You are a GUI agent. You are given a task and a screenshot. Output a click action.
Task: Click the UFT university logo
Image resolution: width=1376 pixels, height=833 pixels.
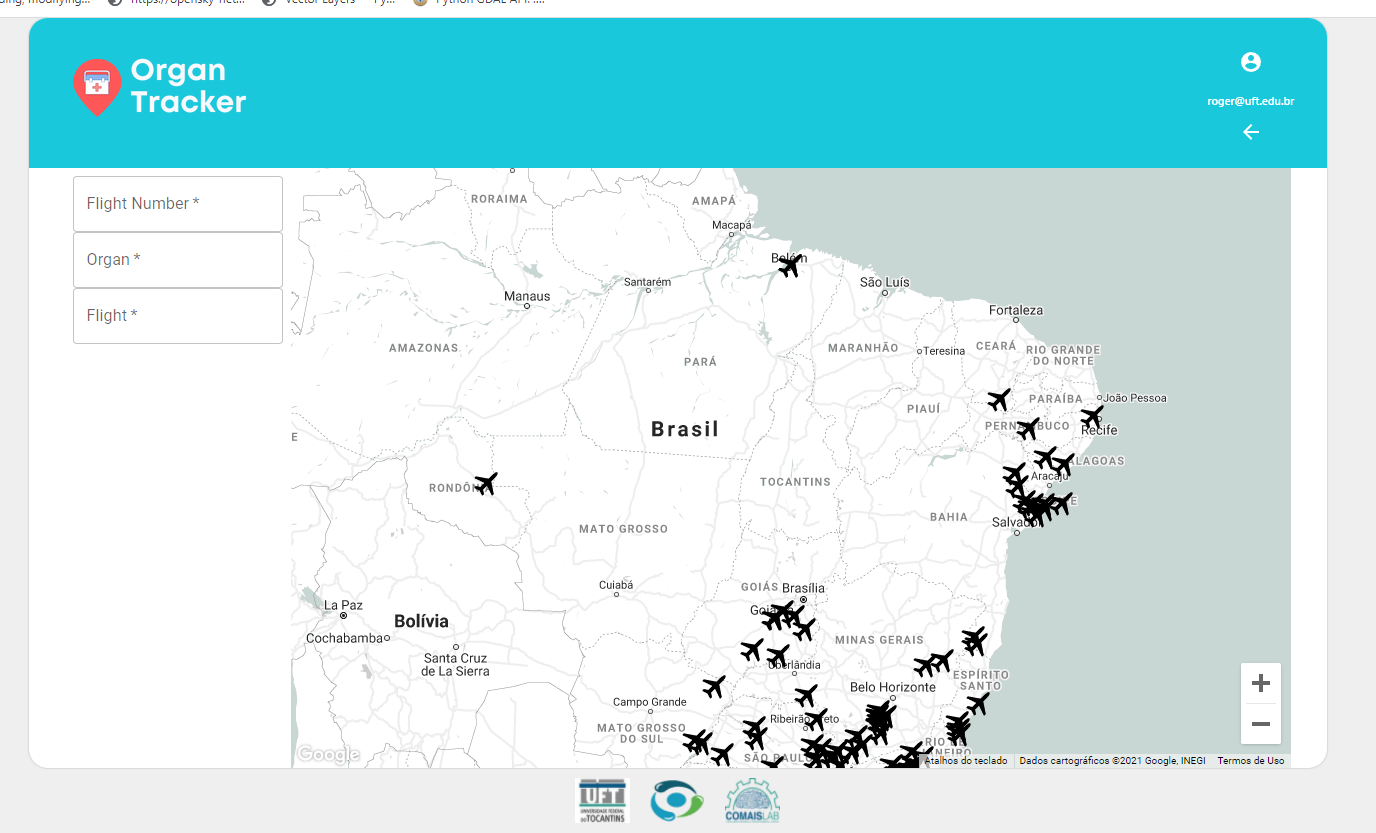tap(603, 801)
